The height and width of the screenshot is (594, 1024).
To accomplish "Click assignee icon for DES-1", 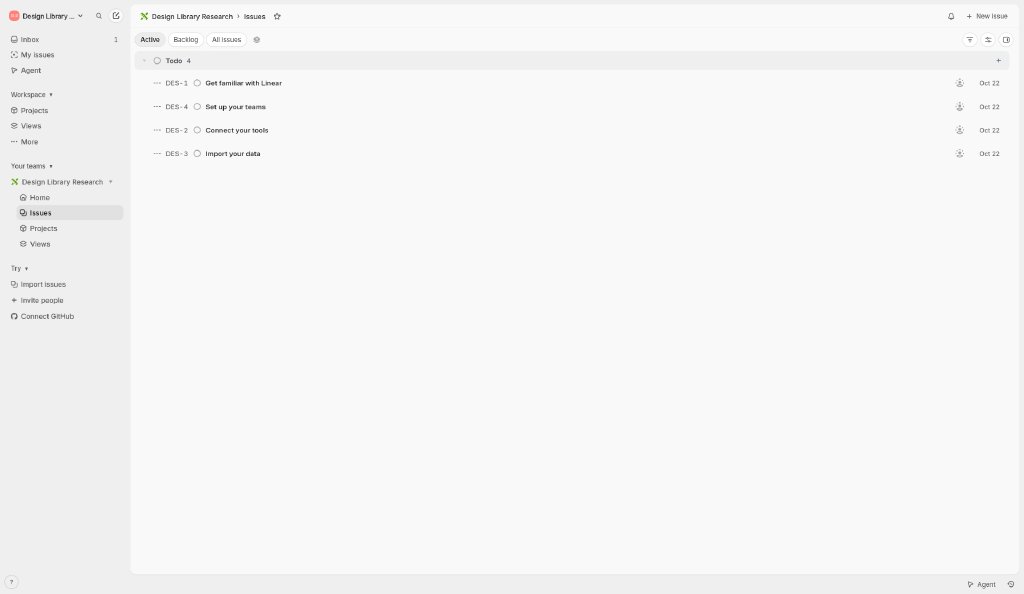I will coord(959,84).
